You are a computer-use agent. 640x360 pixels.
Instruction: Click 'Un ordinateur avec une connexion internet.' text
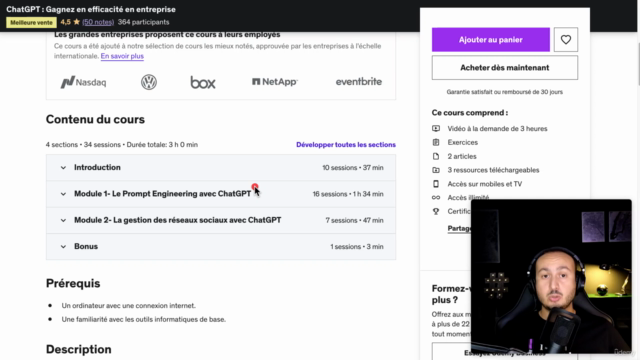coord(129,305)
